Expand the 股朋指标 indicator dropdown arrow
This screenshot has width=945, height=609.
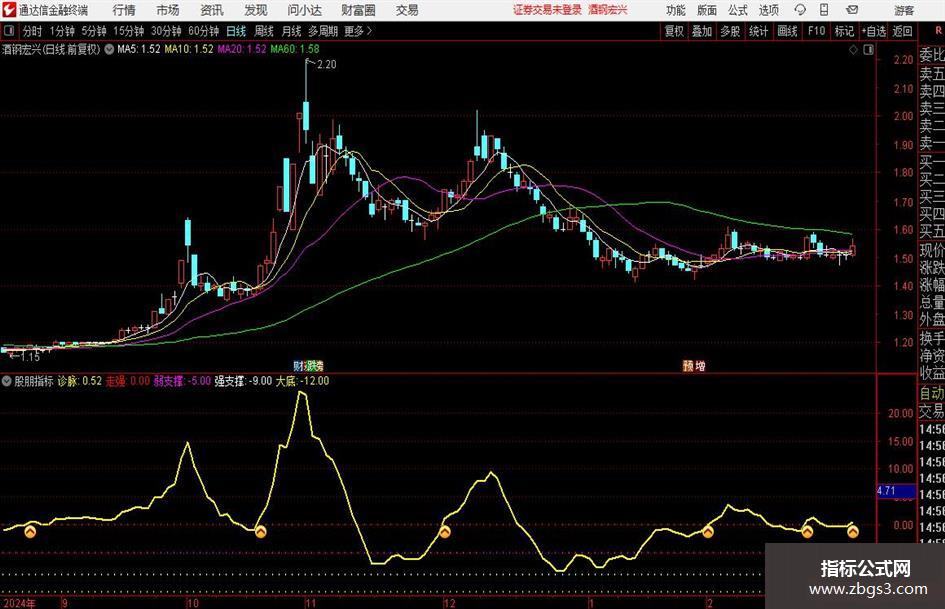7,380
